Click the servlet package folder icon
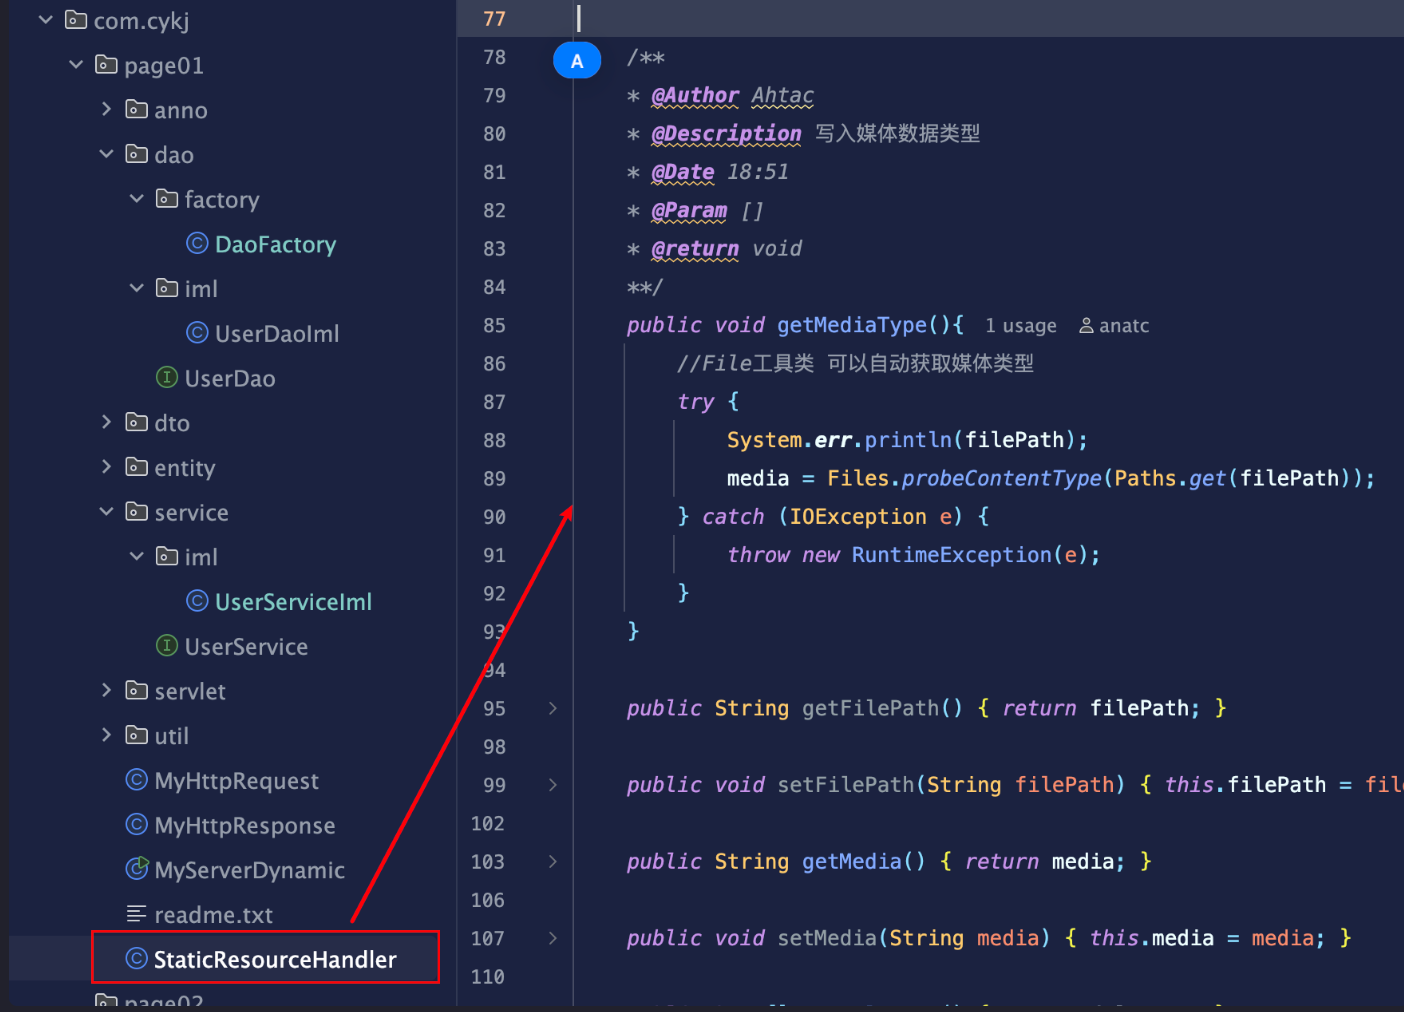Viewport: 1404px width, 1012px height. pos(137,690)
